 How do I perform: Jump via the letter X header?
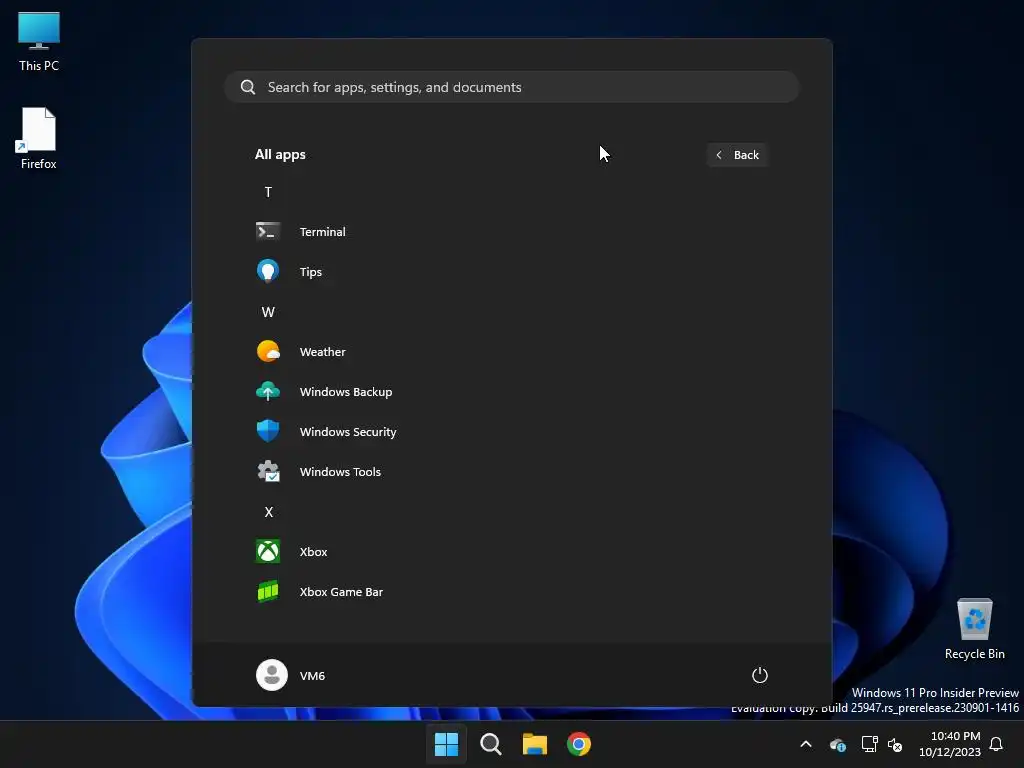click(268, 512)
